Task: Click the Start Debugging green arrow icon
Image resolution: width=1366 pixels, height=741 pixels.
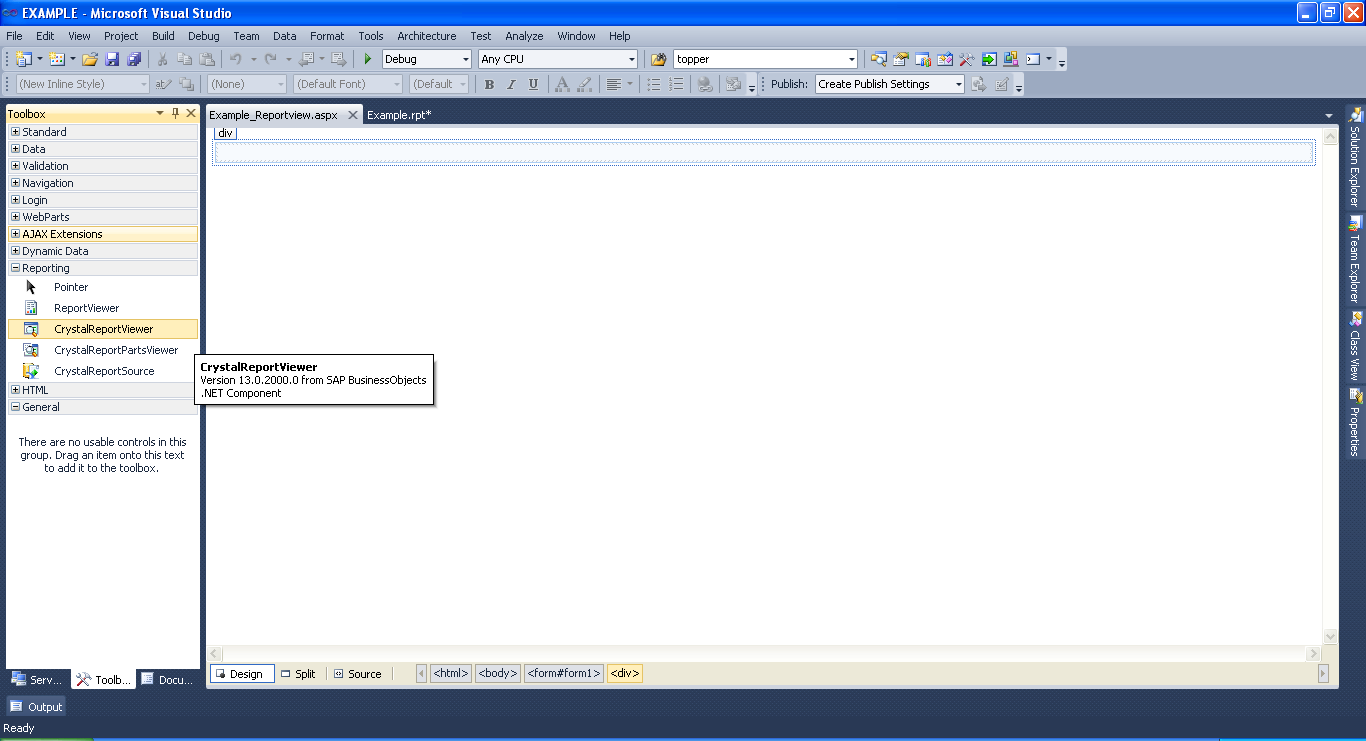Action: click(367, 58)
